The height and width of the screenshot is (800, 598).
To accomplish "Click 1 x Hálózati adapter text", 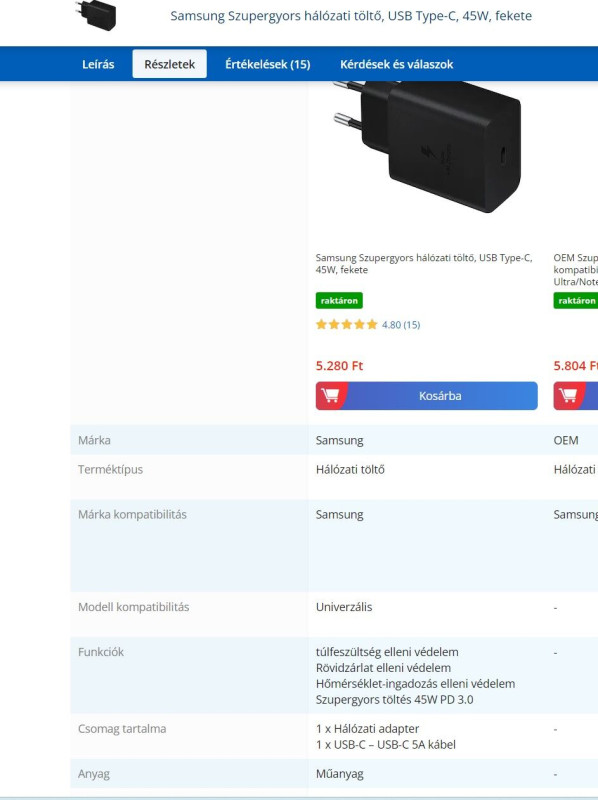I will point(367,729).
